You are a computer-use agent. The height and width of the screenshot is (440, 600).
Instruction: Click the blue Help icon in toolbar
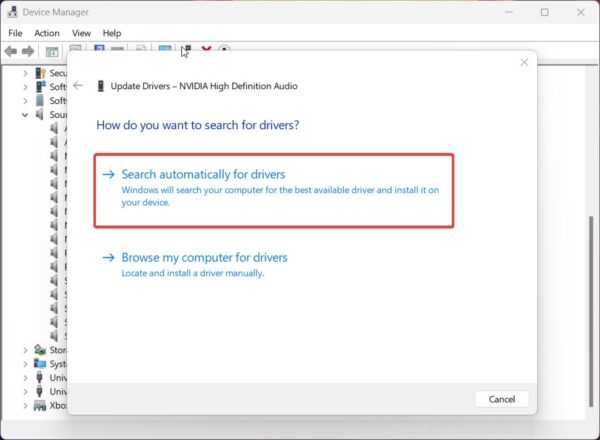pyautogui.click(x=99, y=48)
